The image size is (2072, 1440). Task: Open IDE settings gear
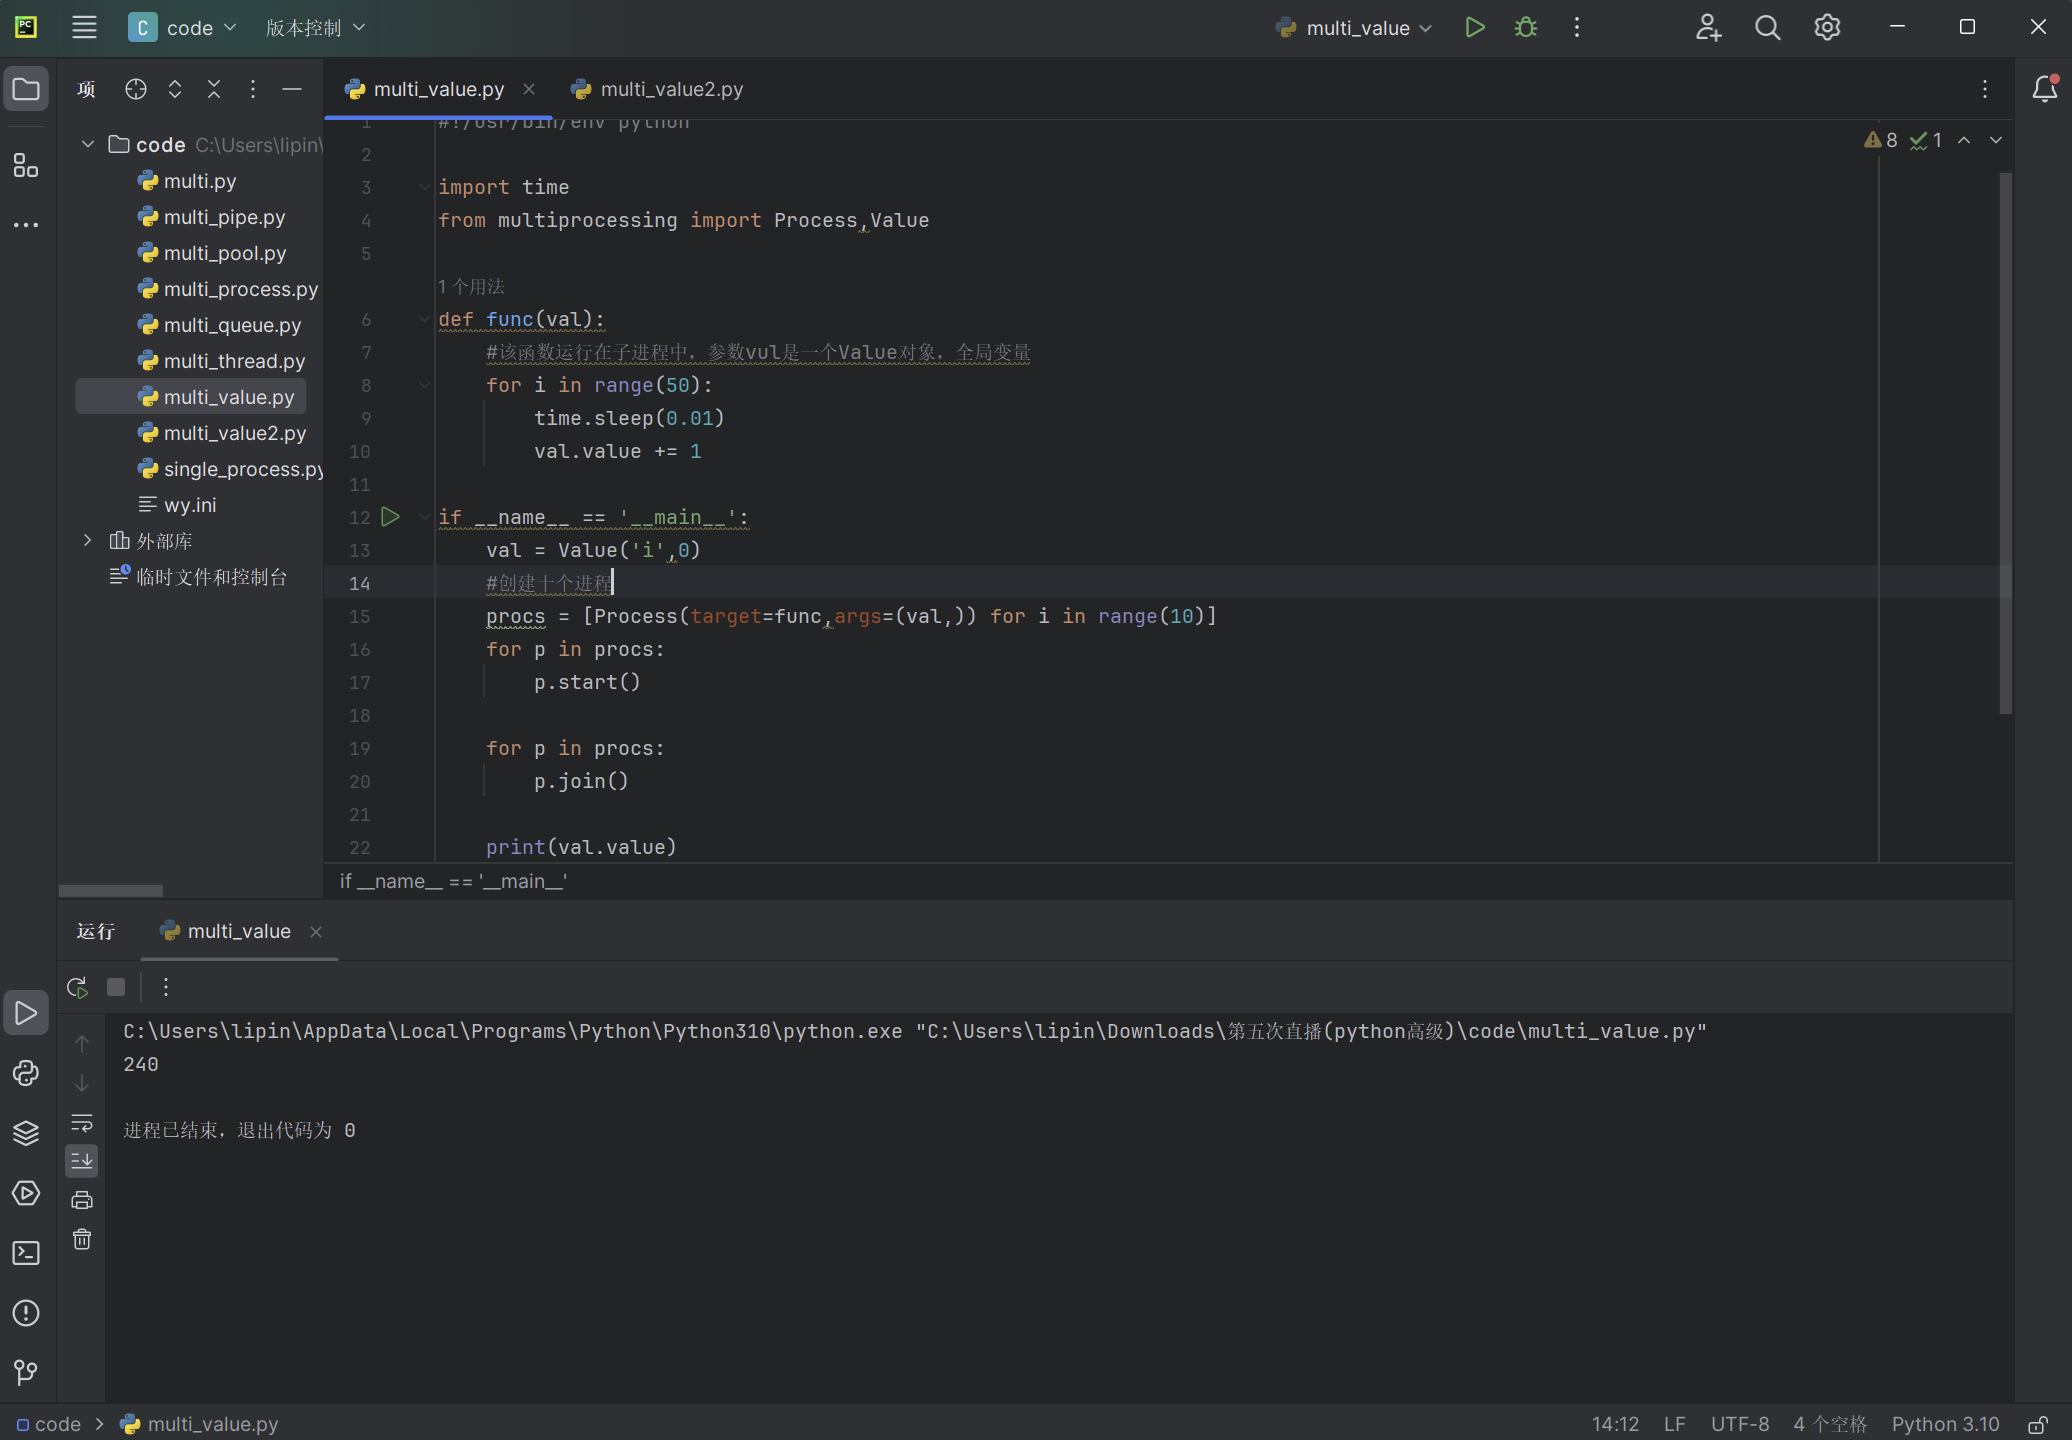click(x=1827, y=28)
